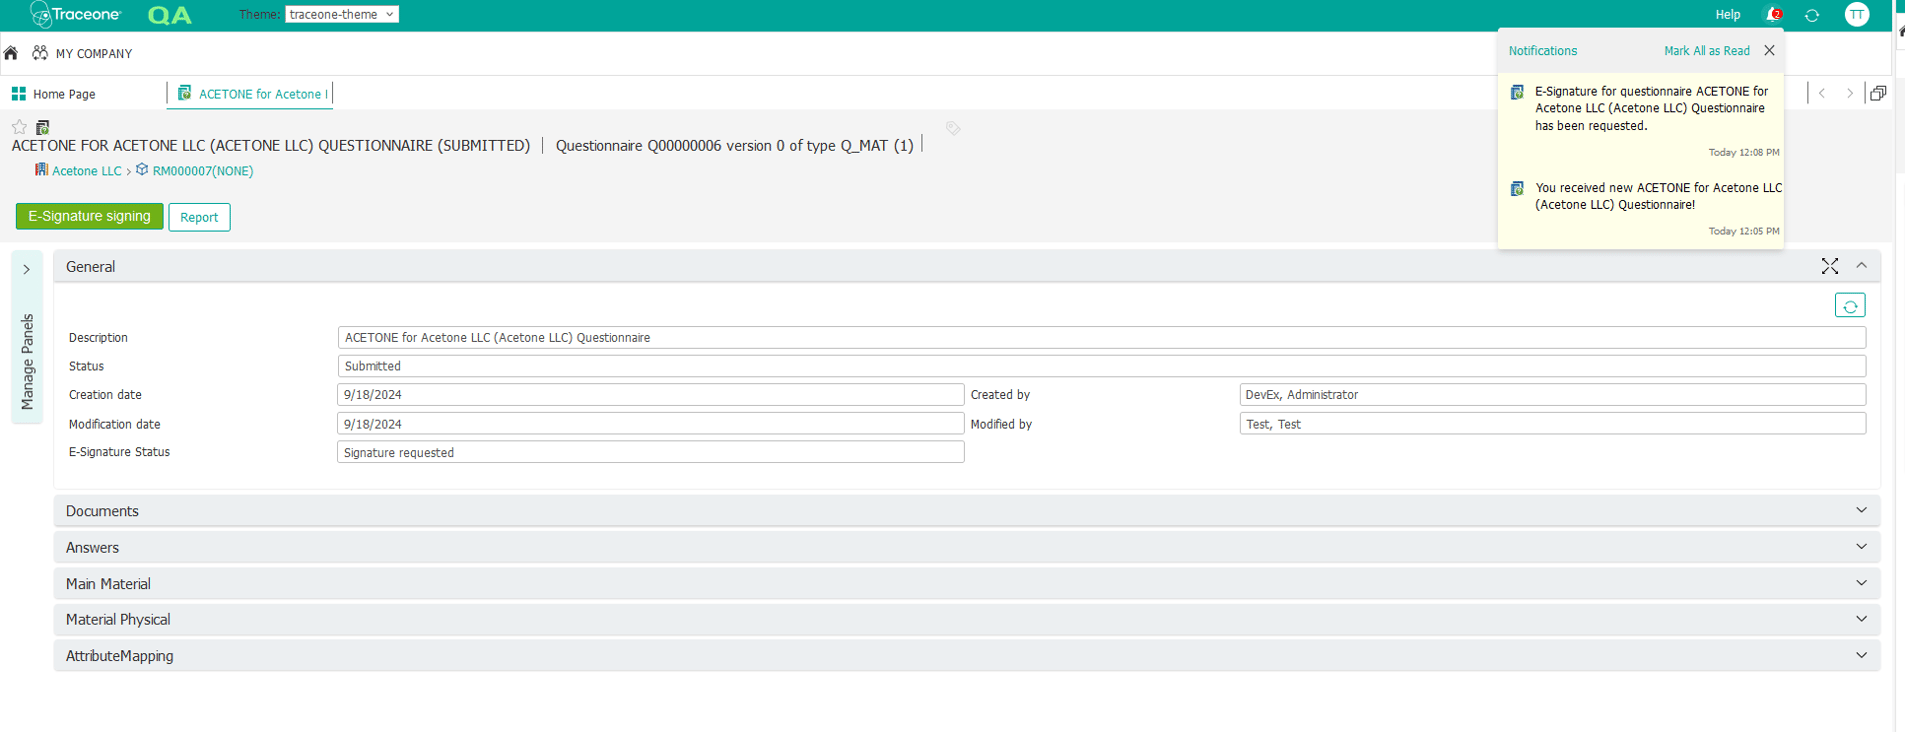Collapse the General section
The width and height of the screenshot is (1905, 732).
1861,266
